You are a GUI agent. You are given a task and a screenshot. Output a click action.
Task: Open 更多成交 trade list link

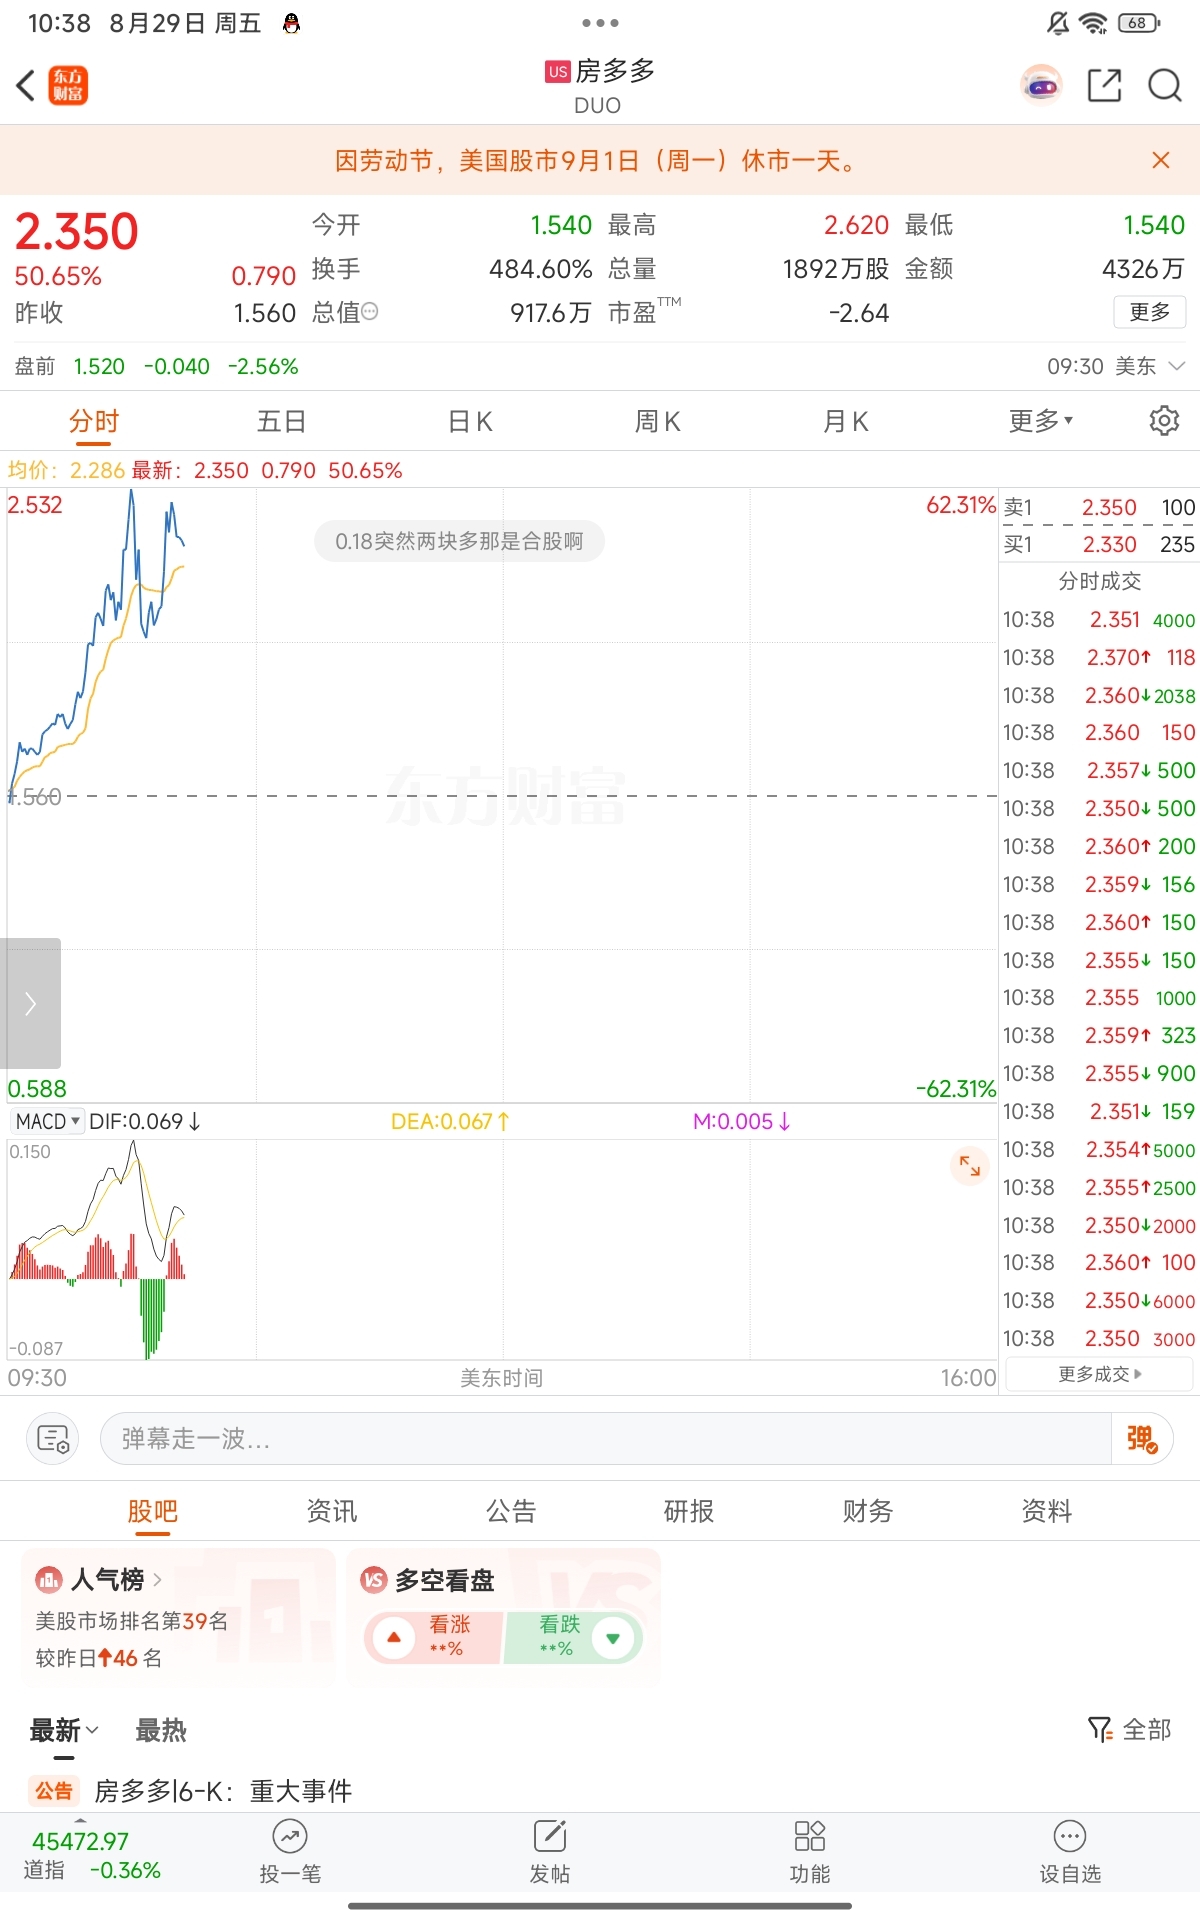click(1099, 1375)
